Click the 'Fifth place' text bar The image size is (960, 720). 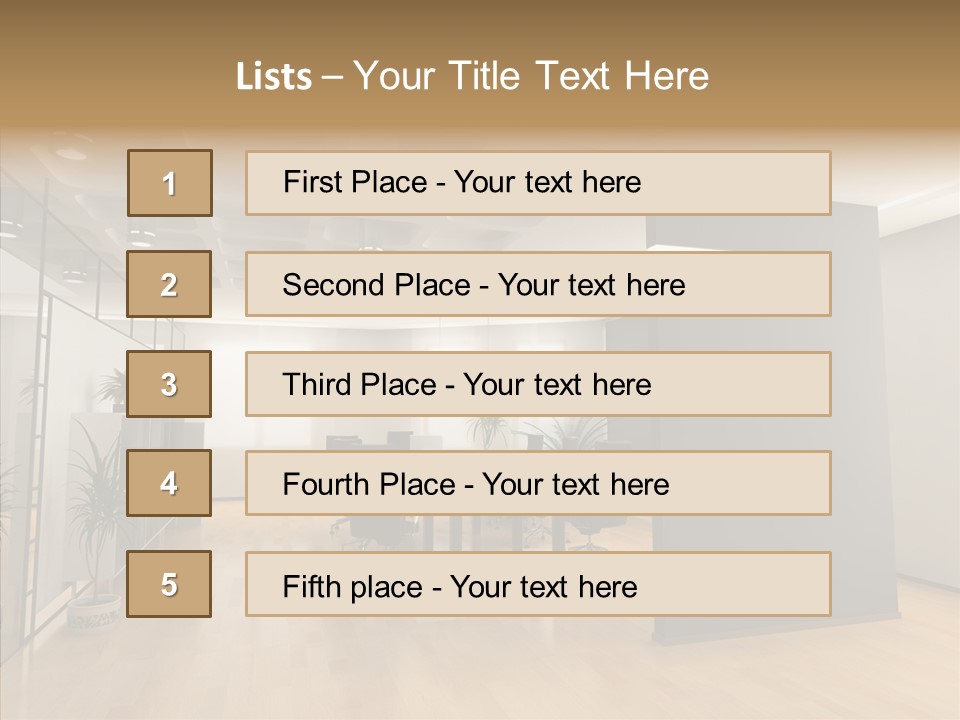(538, 584)
